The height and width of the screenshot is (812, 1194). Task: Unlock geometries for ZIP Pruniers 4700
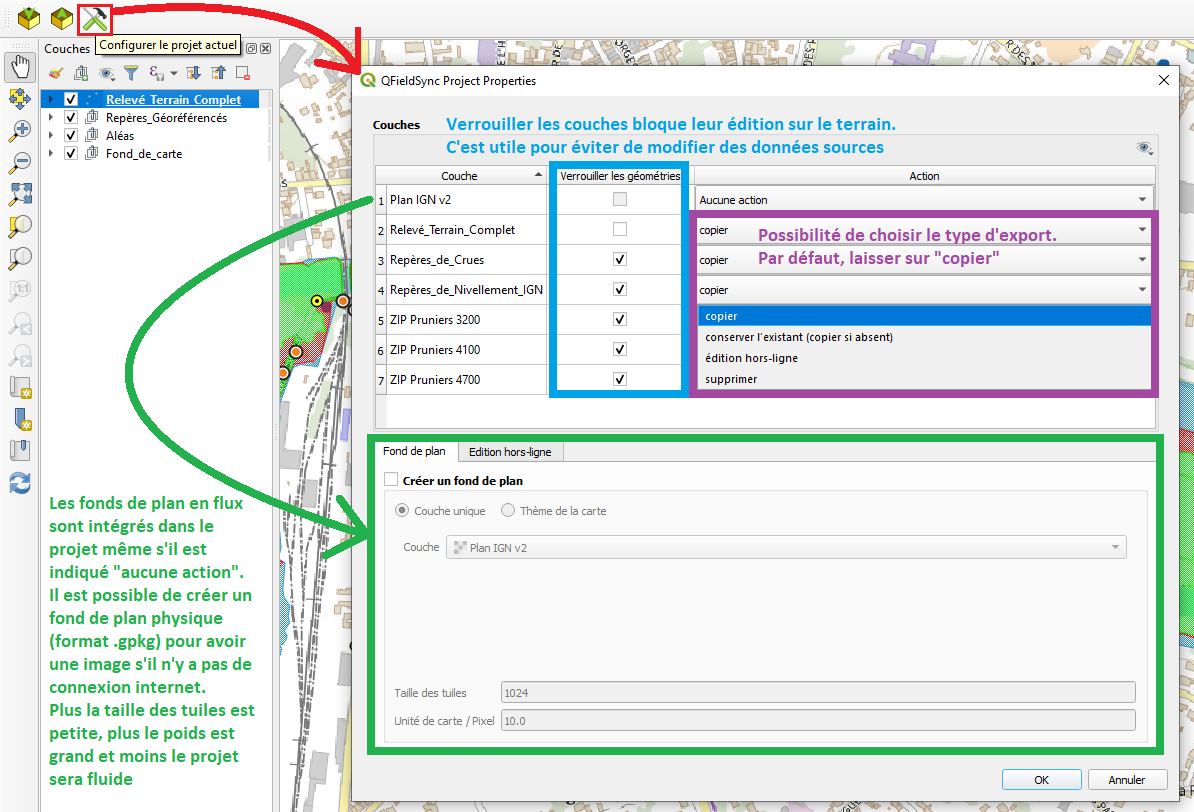pyautogui.click(x=620, y=379)
